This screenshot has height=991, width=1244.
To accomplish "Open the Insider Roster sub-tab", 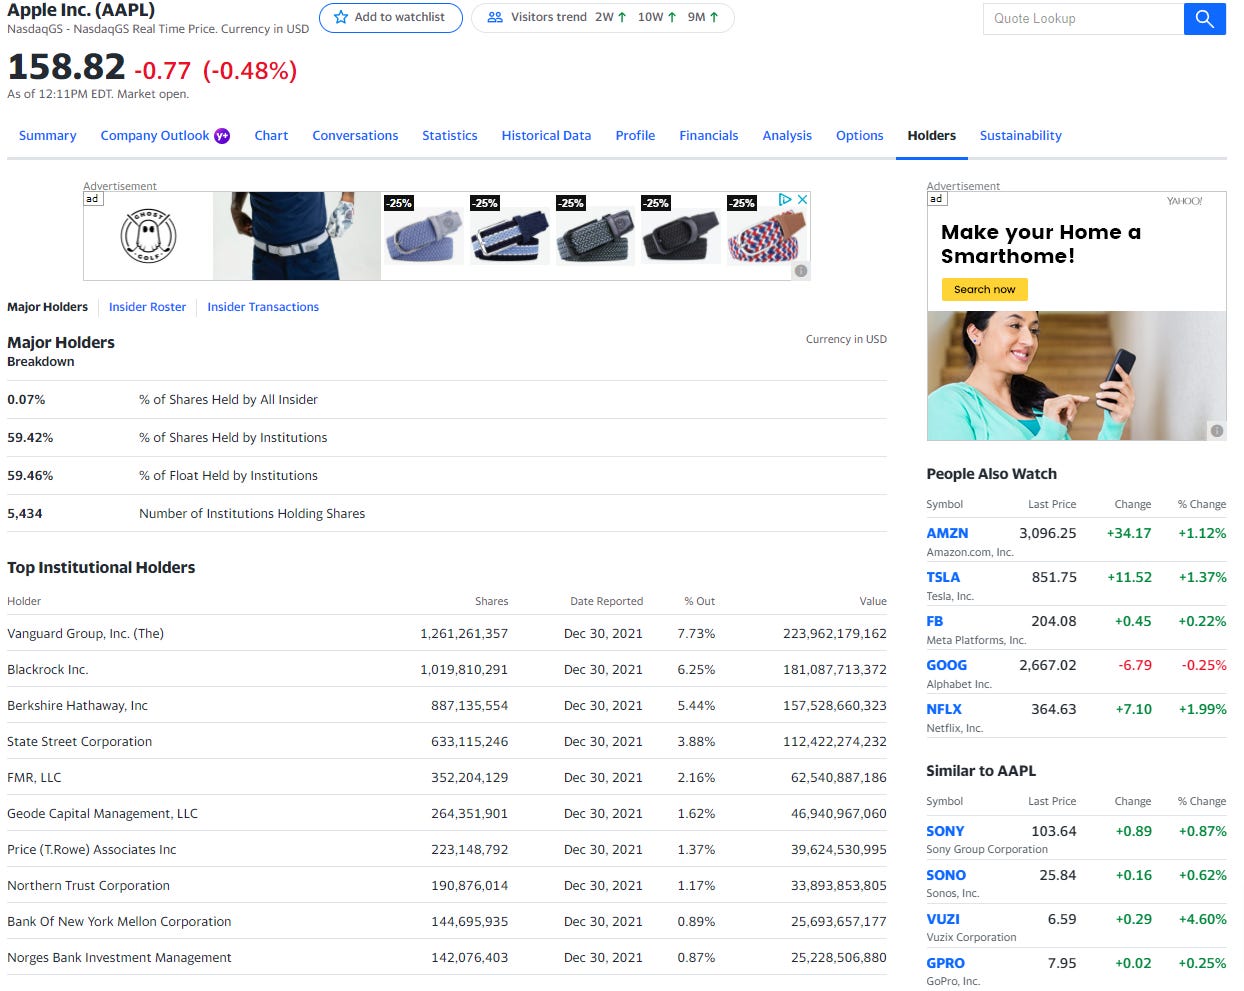I will tap(147, 307).
